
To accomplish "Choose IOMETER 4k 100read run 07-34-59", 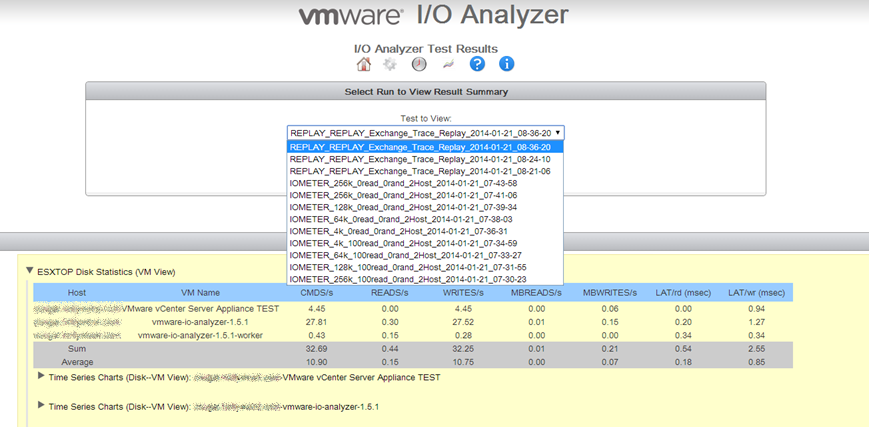I will point(403,243).
